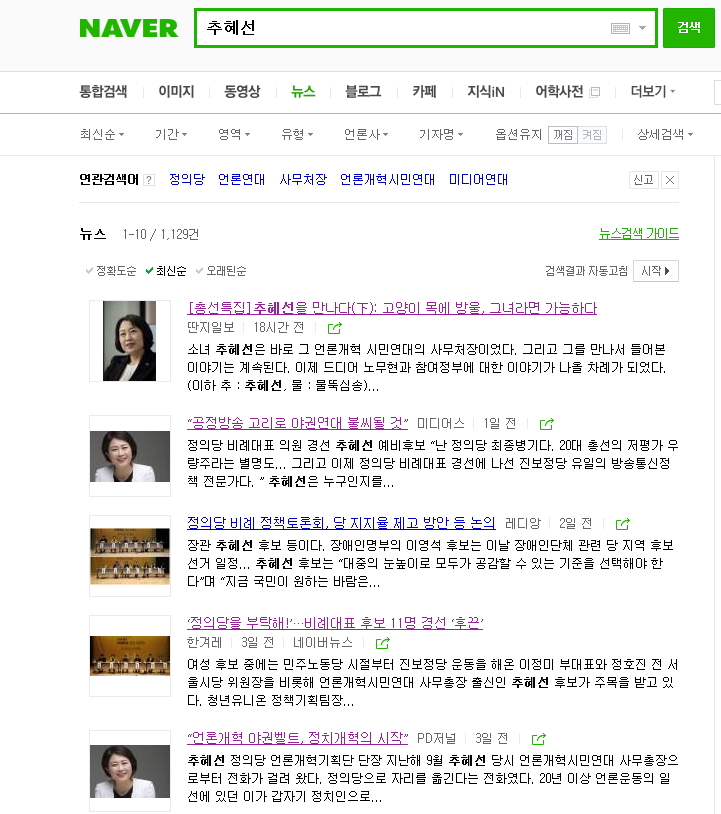Switch to the 블로그 tab
This screenshot has width=721, height=814.
click(363, 92)
